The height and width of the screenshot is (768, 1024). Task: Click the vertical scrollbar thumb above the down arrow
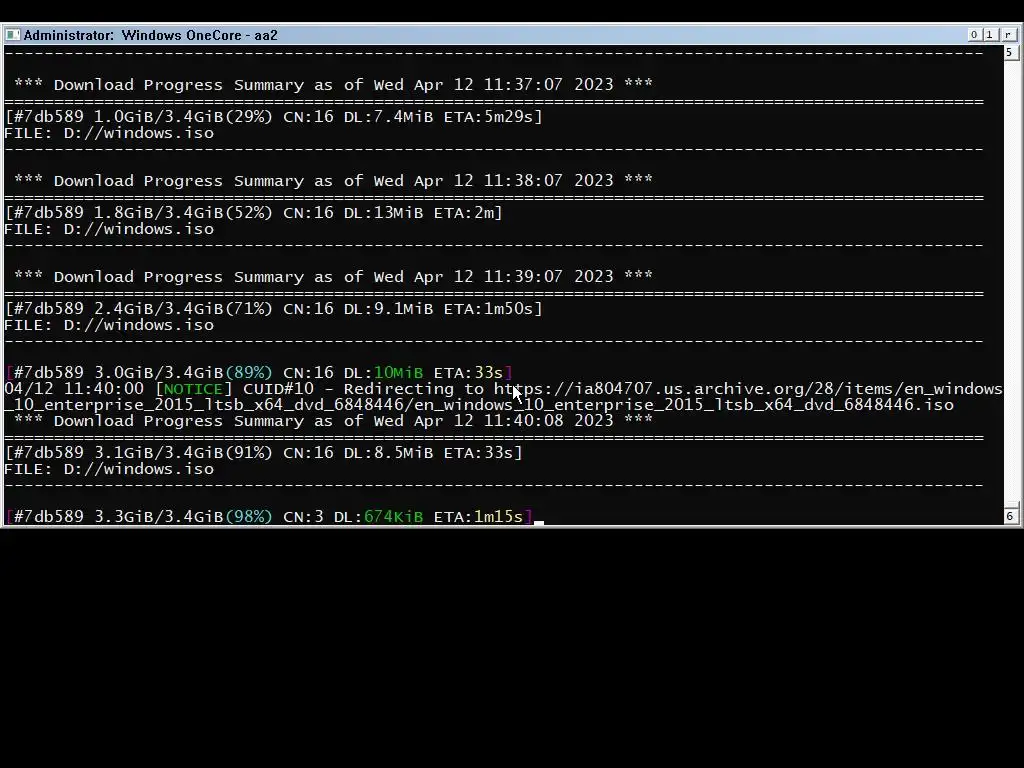[1010, 505]
